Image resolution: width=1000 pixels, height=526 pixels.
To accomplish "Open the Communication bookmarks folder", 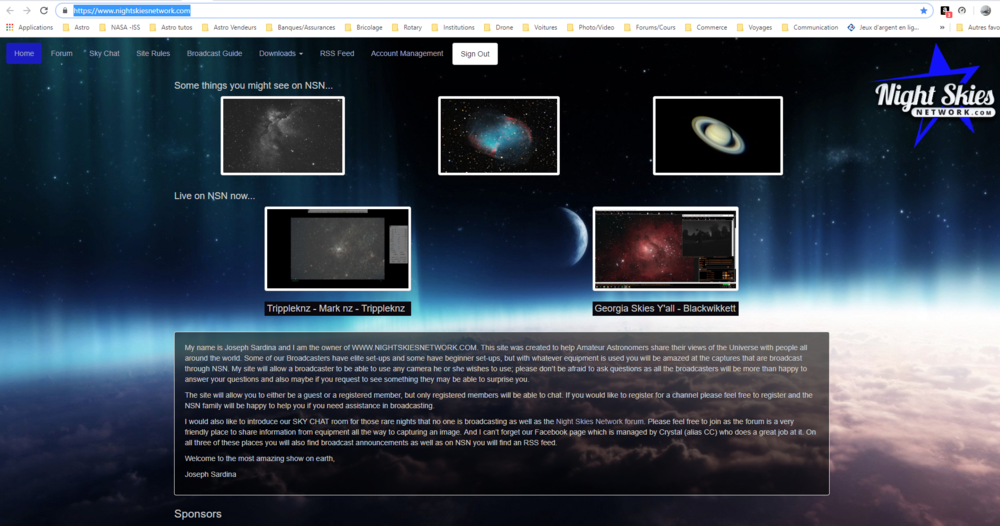I will click(x=810, y=27).
